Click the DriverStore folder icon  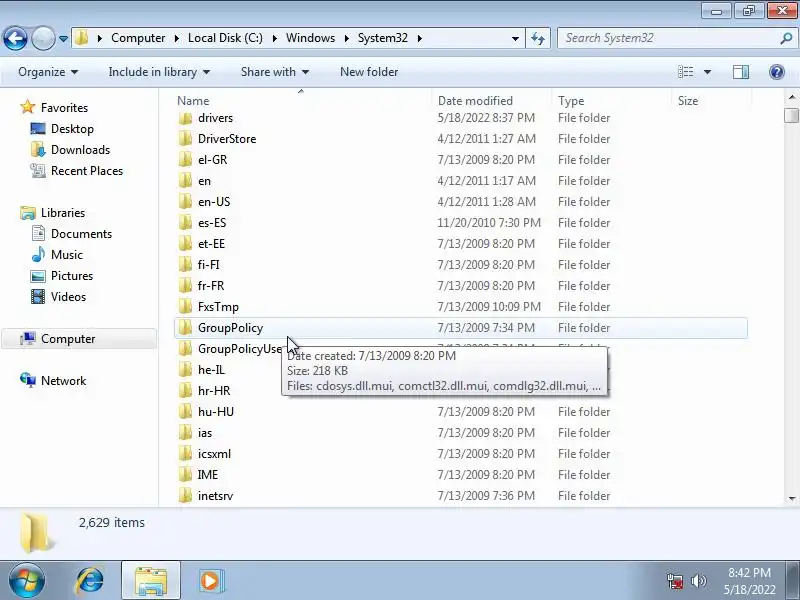coord(186,139)
